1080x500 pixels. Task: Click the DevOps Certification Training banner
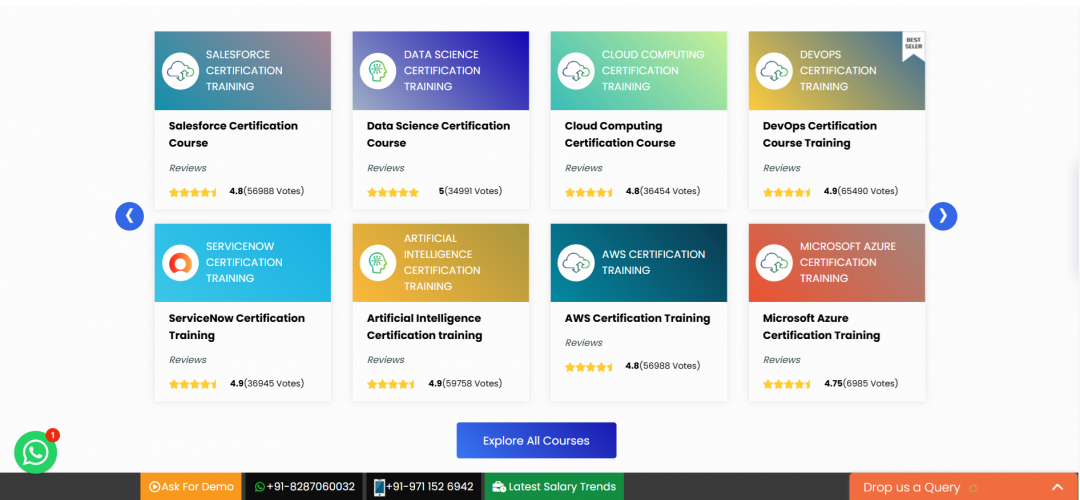(837, 70)
